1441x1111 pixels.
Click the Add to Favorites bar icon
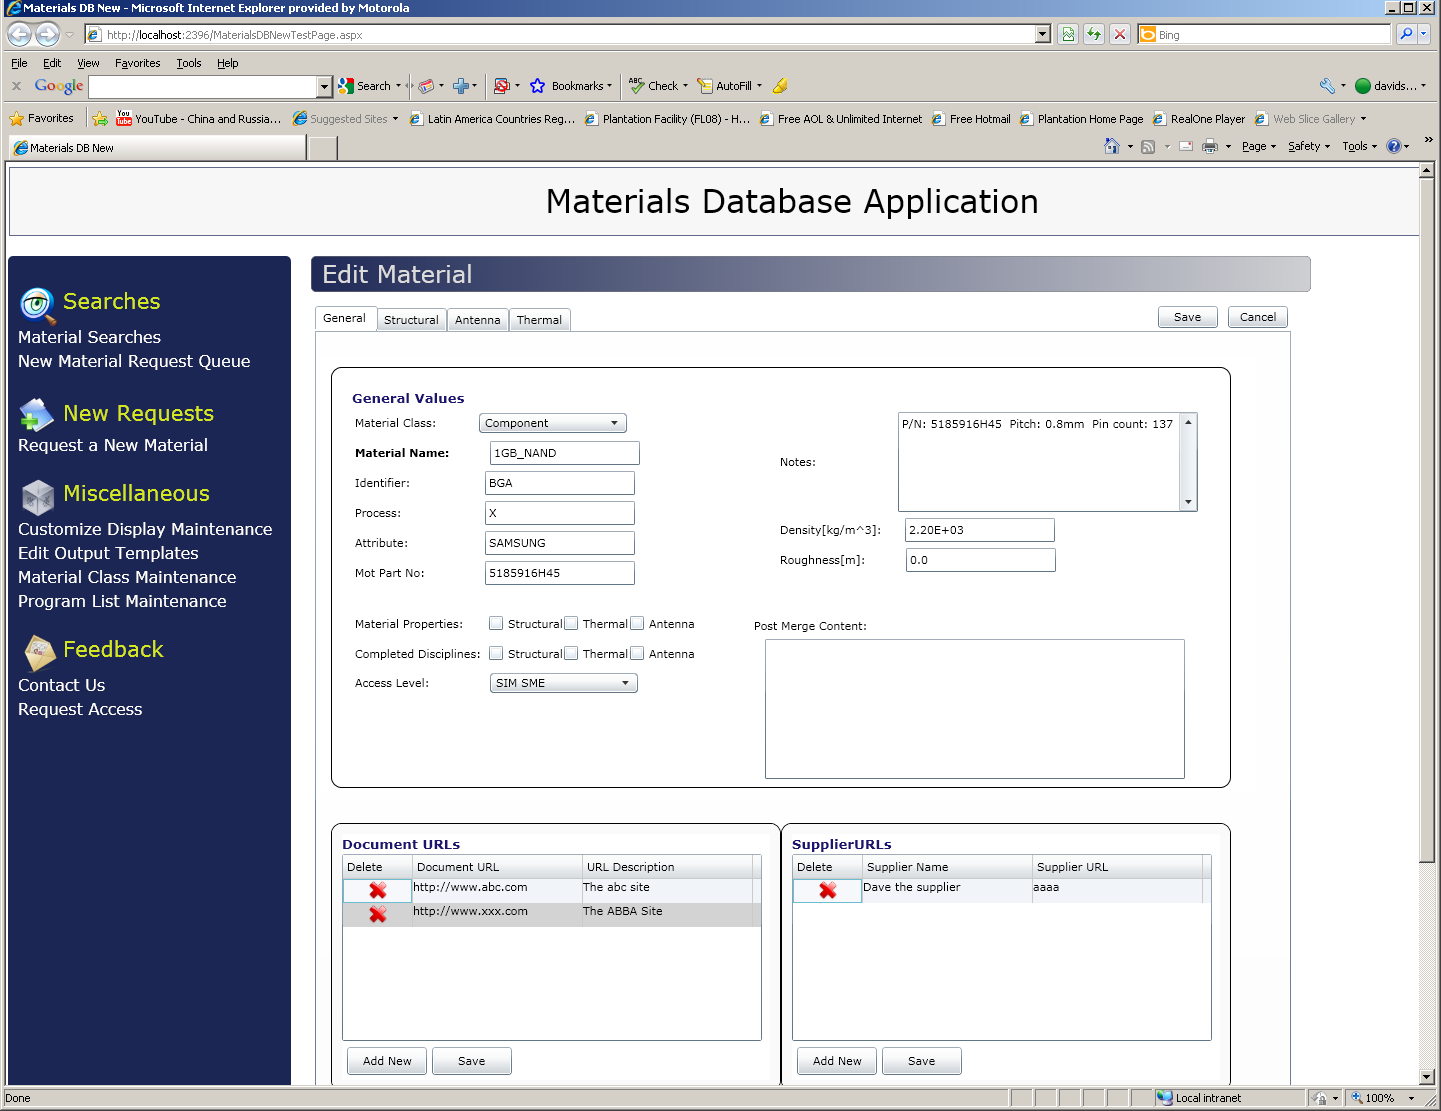click(100, 118)
